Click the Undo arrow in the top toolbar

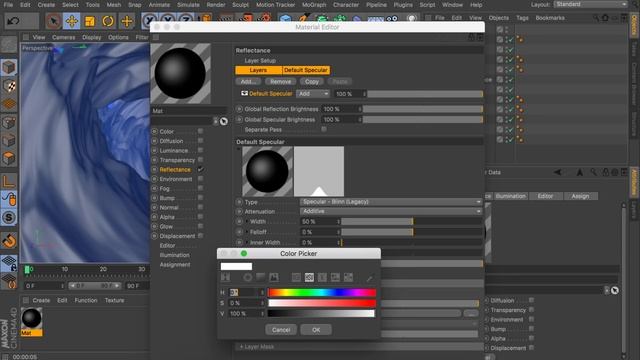point(13,21)
